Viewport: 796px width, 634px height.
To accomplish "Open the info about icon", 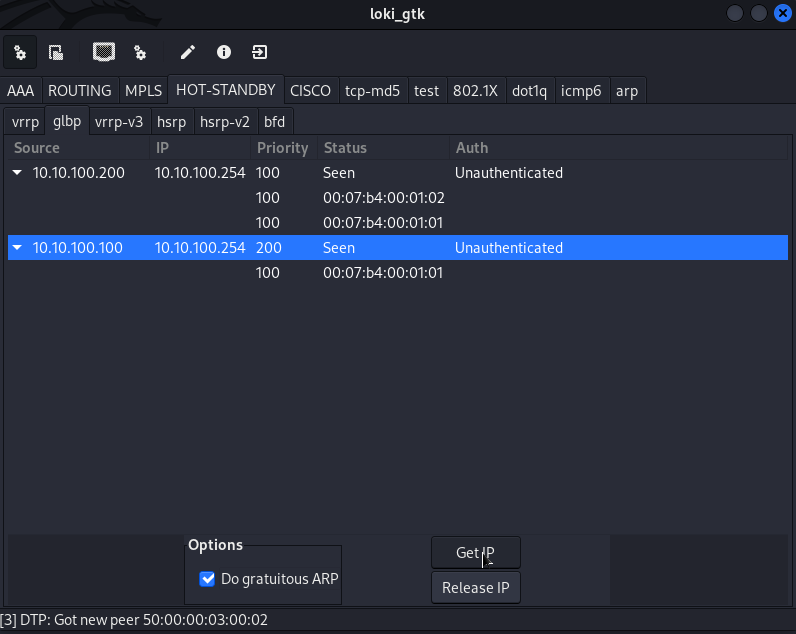I will tap(223, 52).
